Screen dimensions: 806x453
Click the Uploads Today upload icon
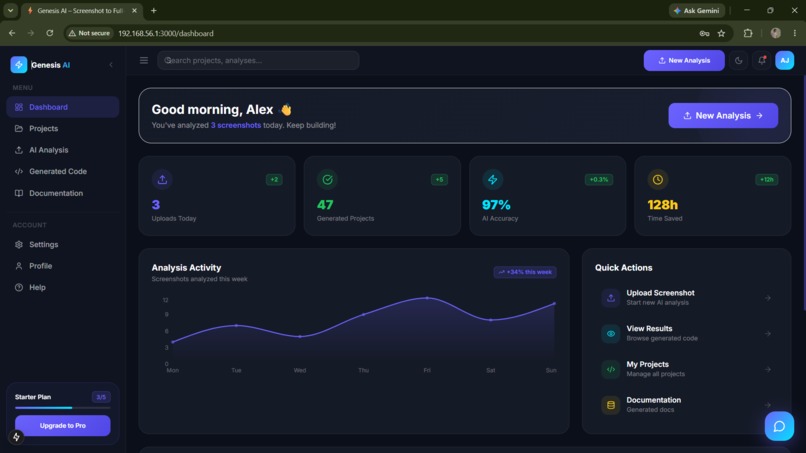click(162, 179)
